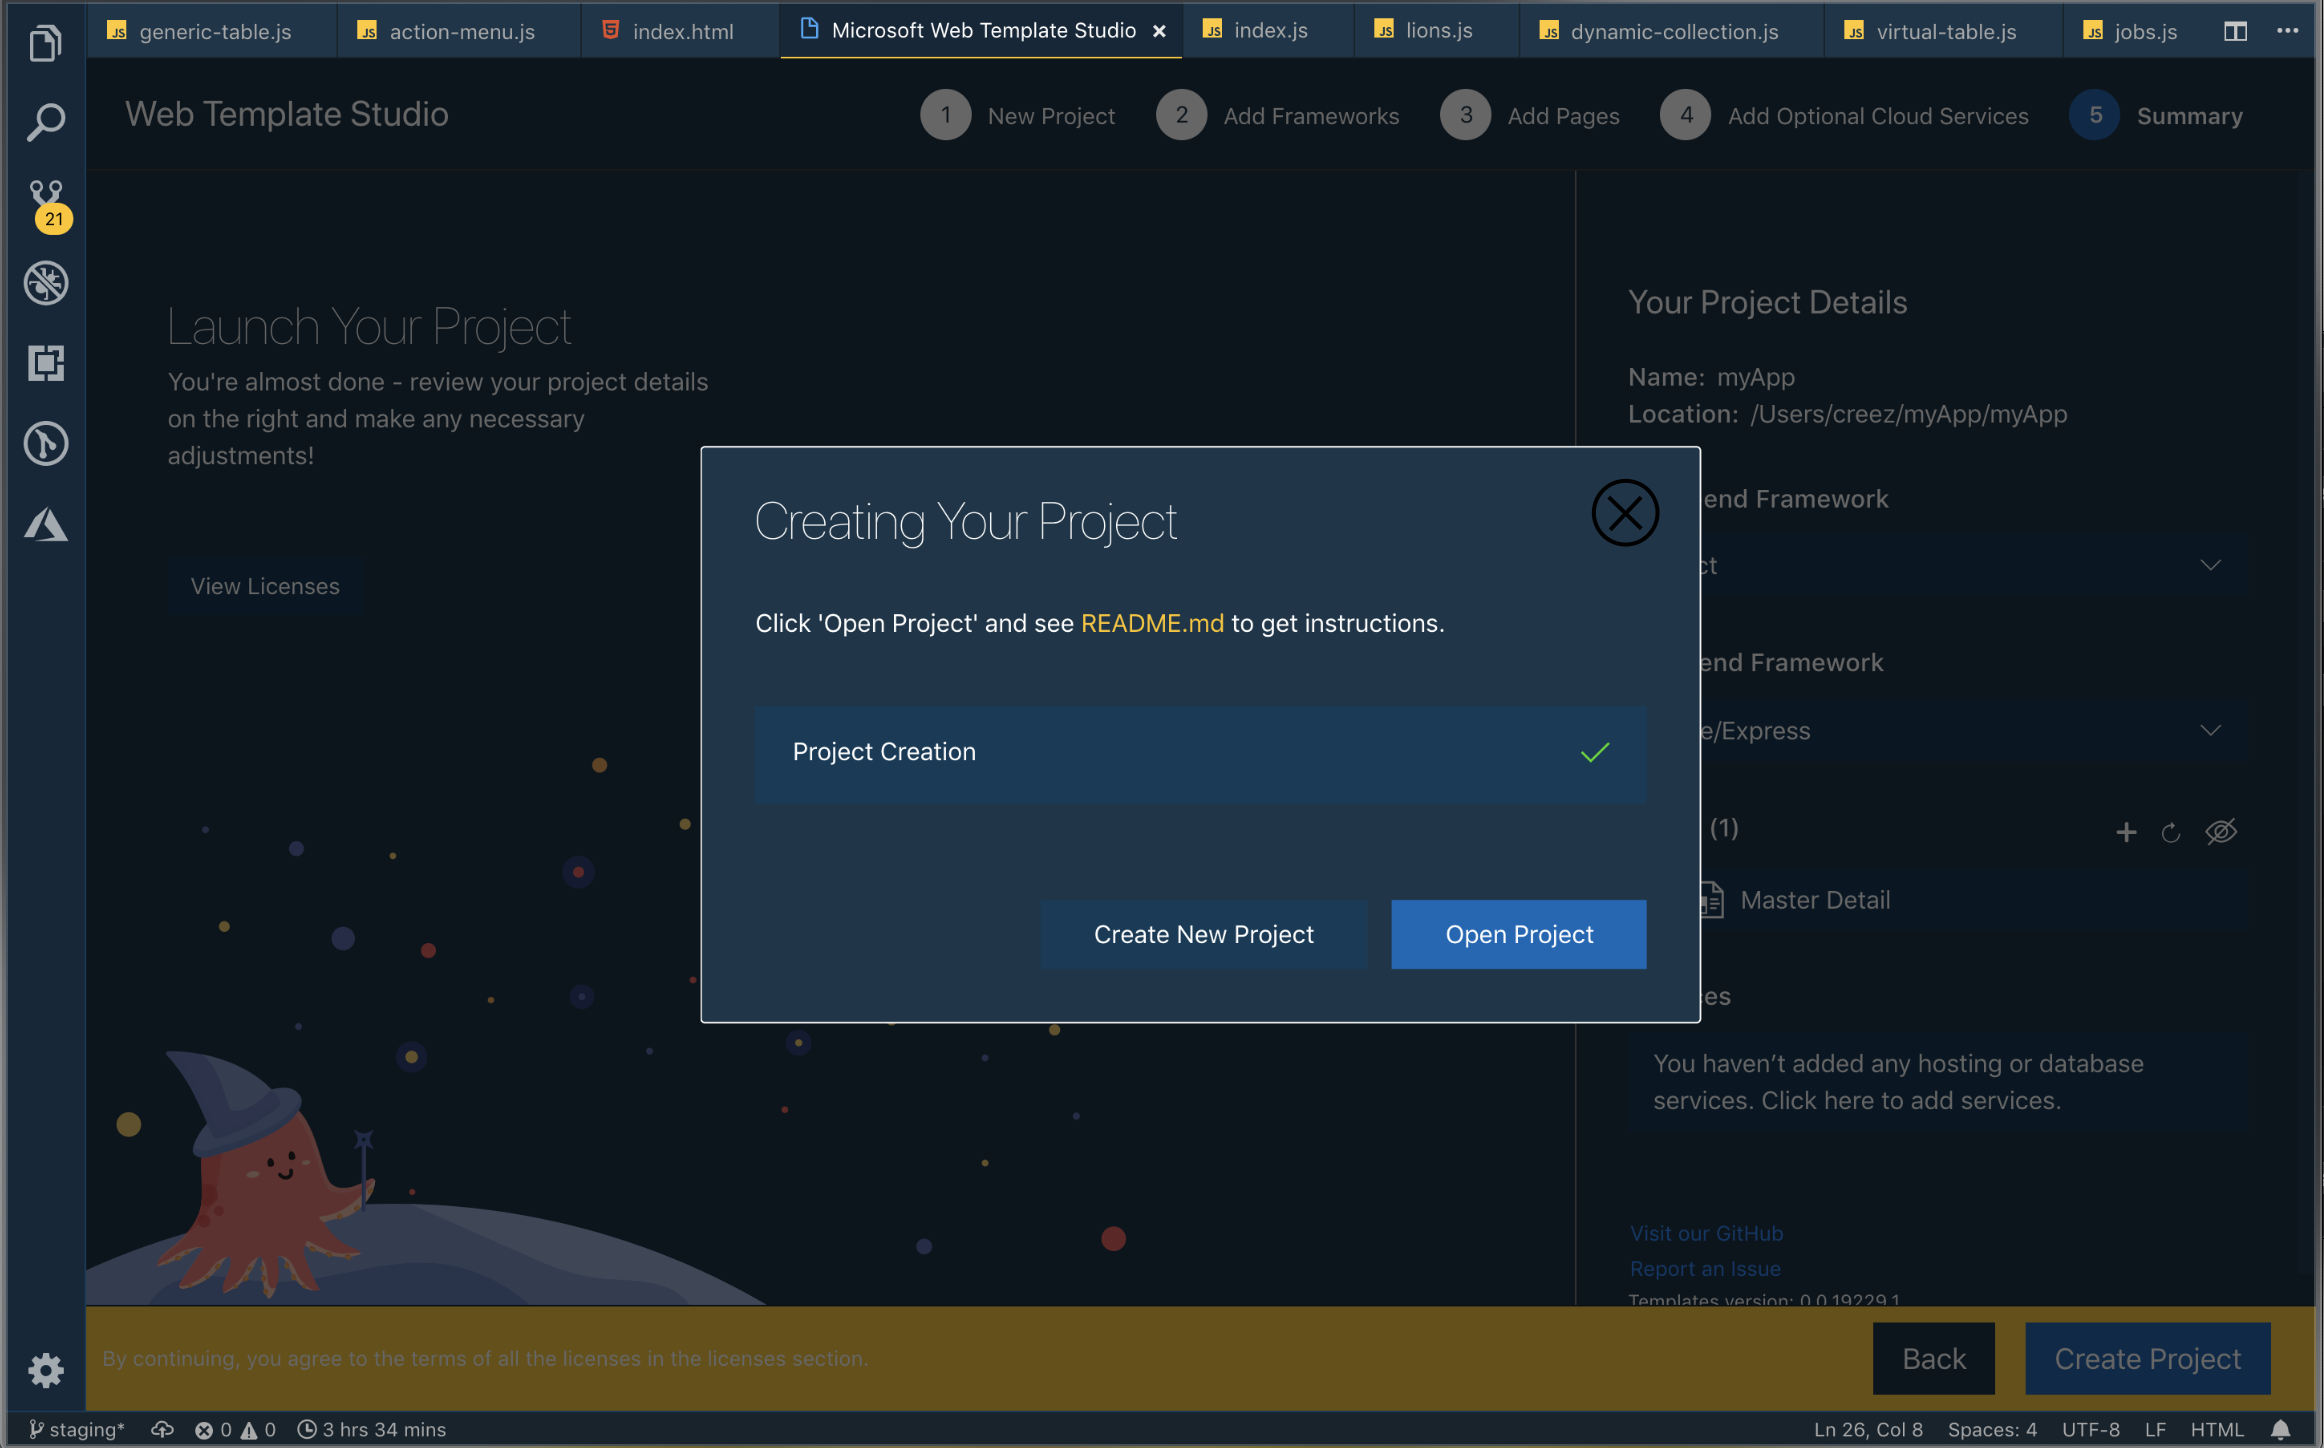Viewport: 2324px width, 1448px height.
Task: Click the Open Project button
Action: click(x=1518, y=934)
